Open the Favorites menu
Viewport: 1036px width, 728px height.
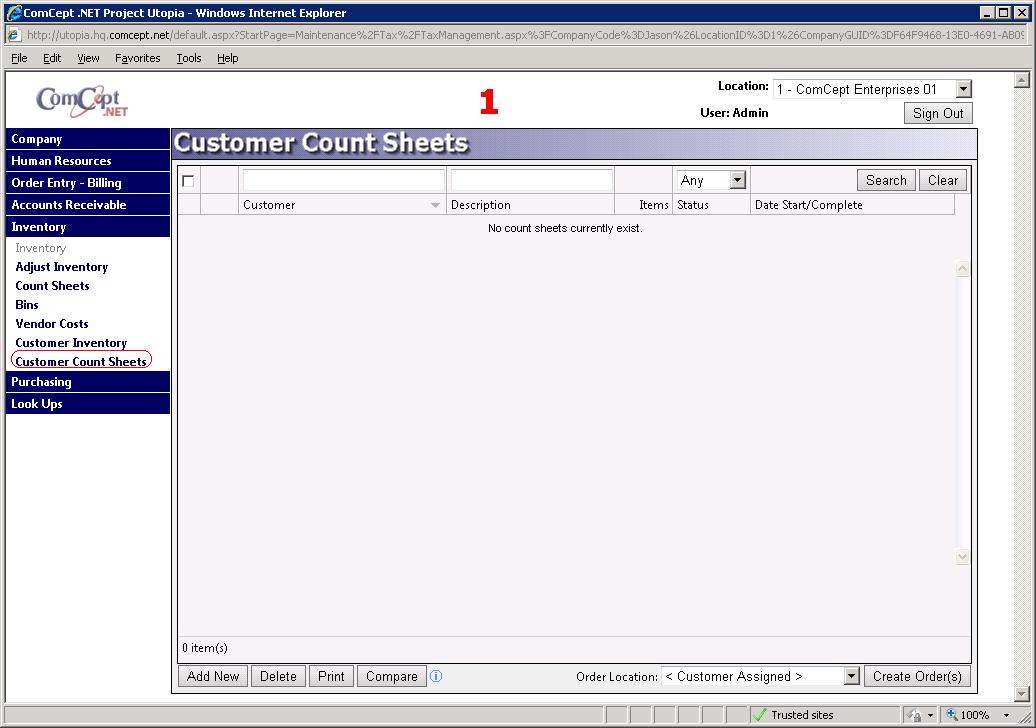tap(137, 58)
